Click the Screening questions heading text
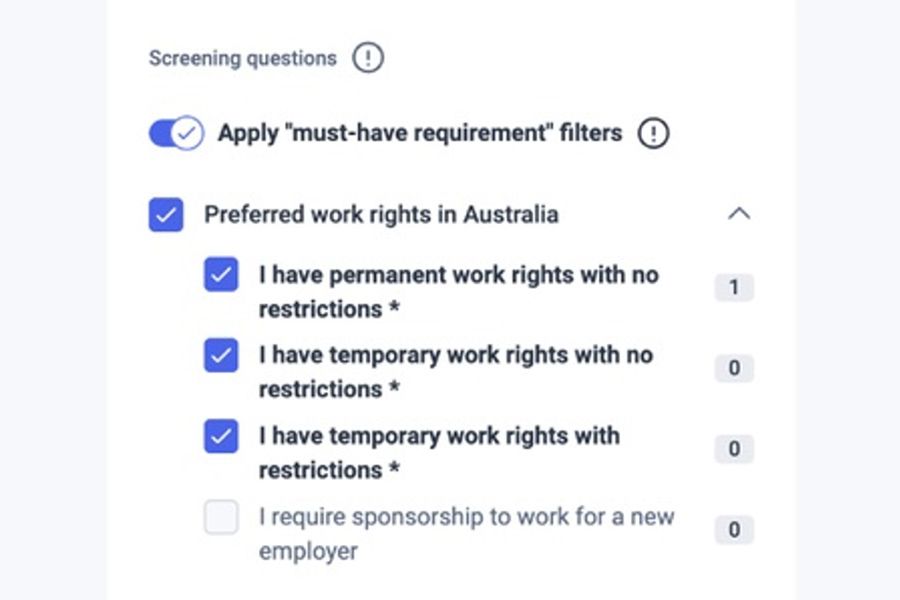Image resolution: width=900 pixels, height=600 pixels. [243, 58]
